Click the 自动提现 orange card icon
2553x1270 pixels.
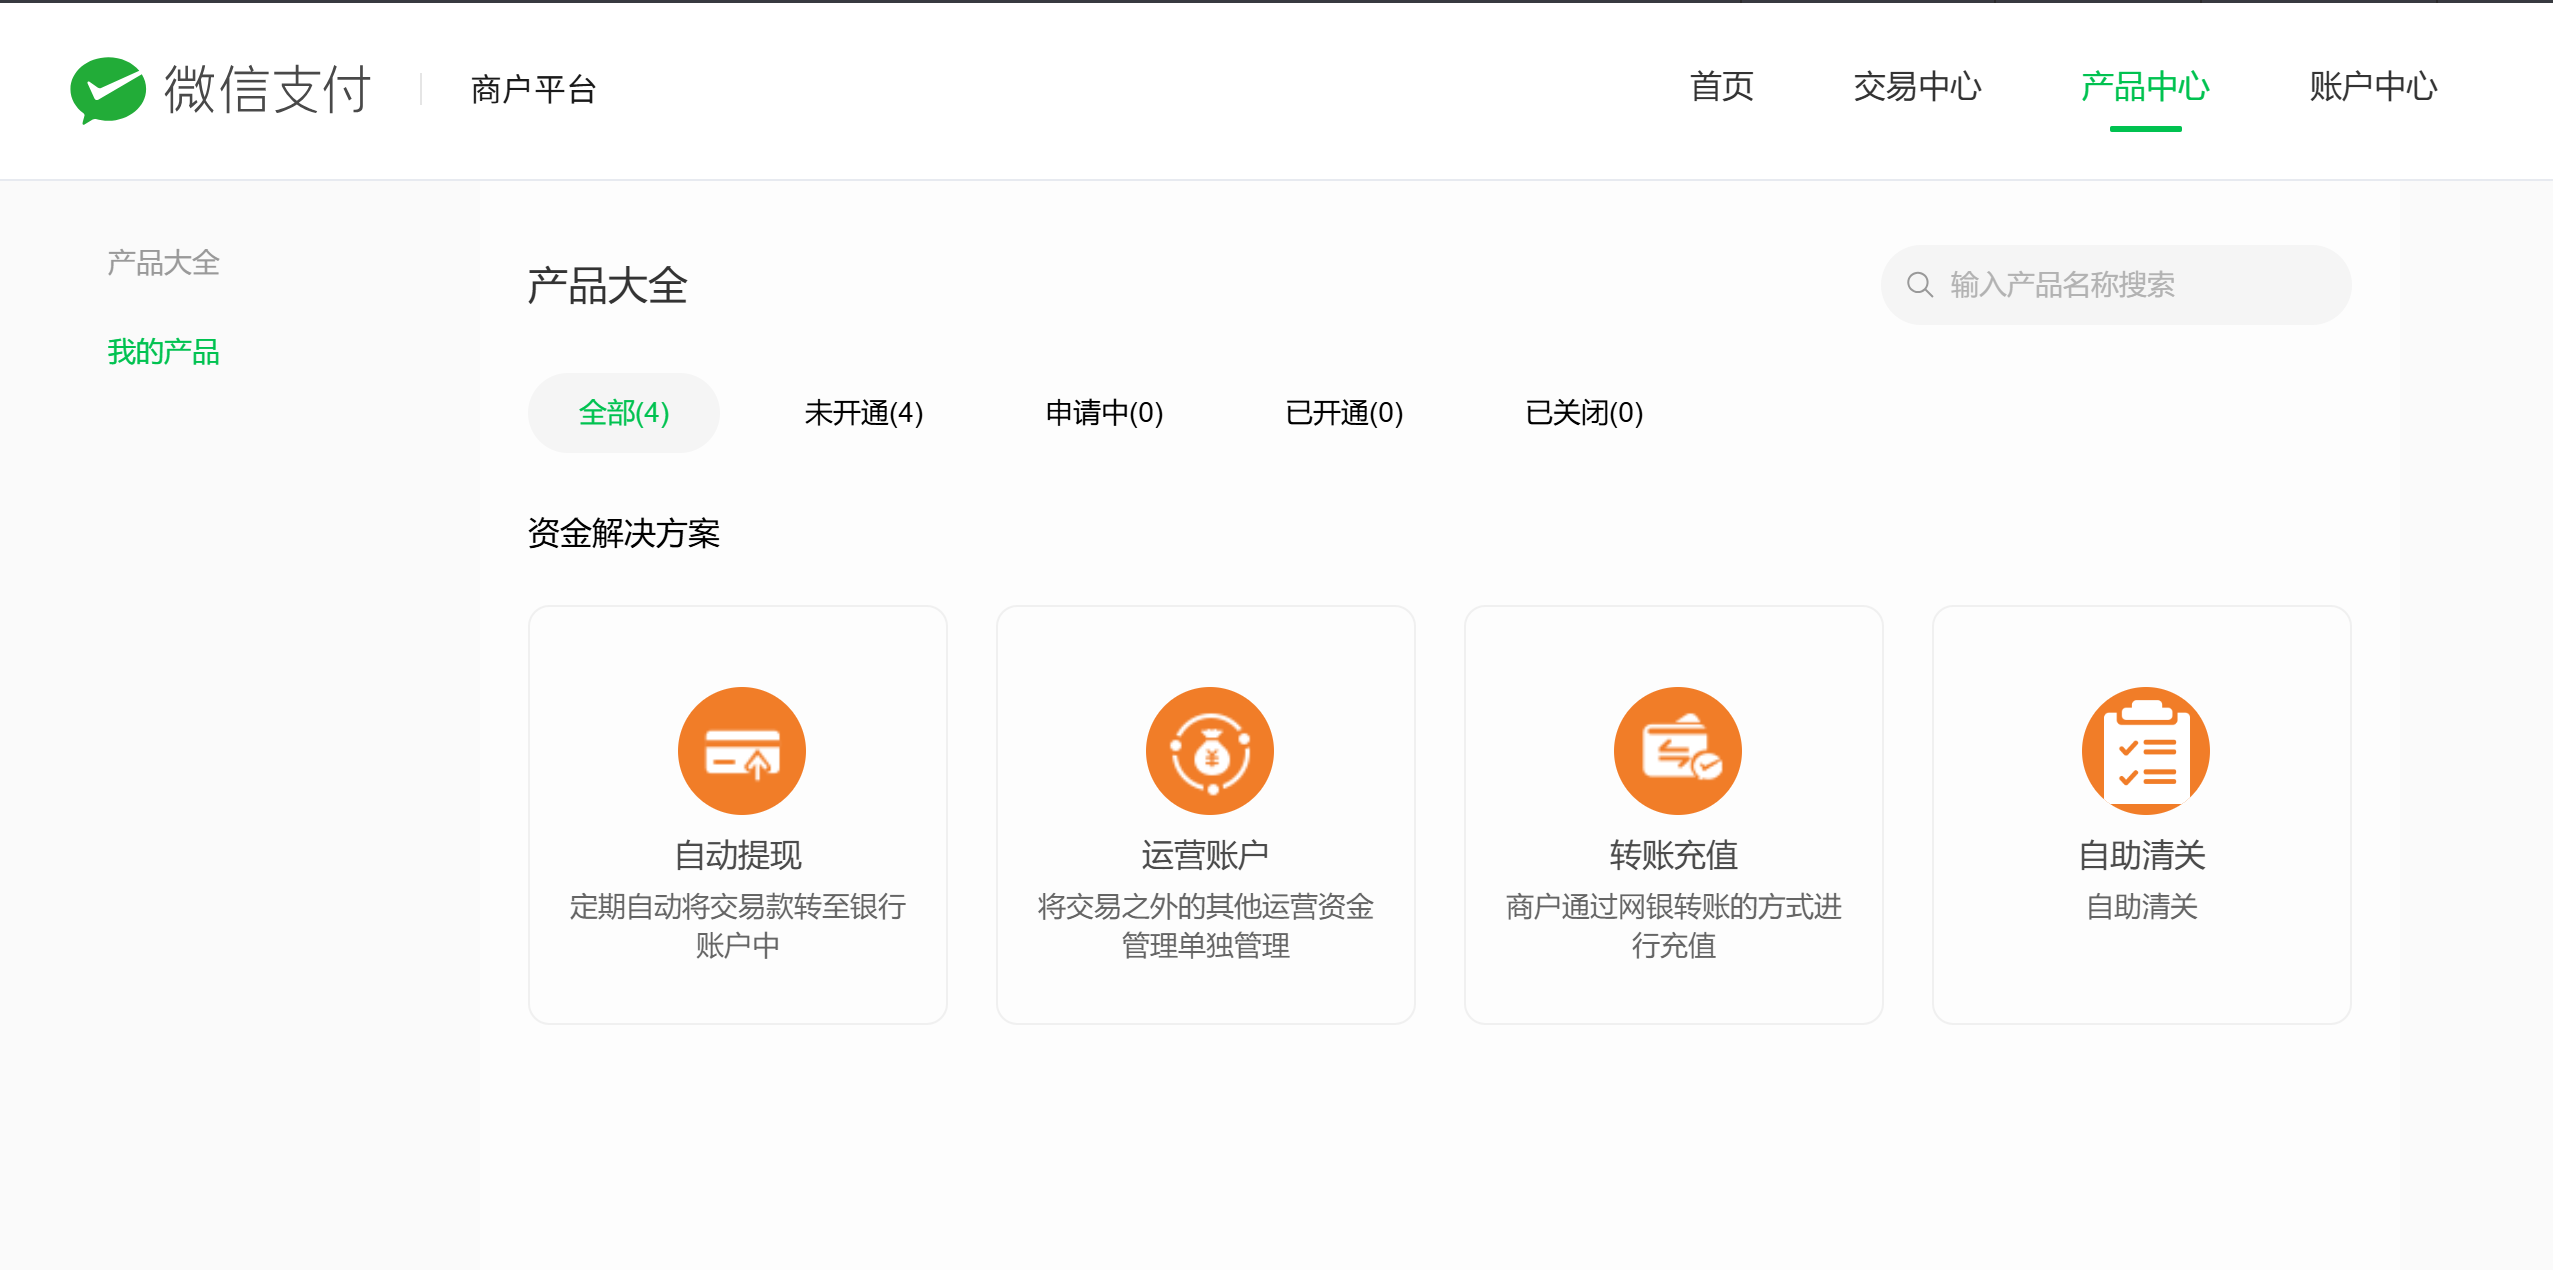(741, 750)
